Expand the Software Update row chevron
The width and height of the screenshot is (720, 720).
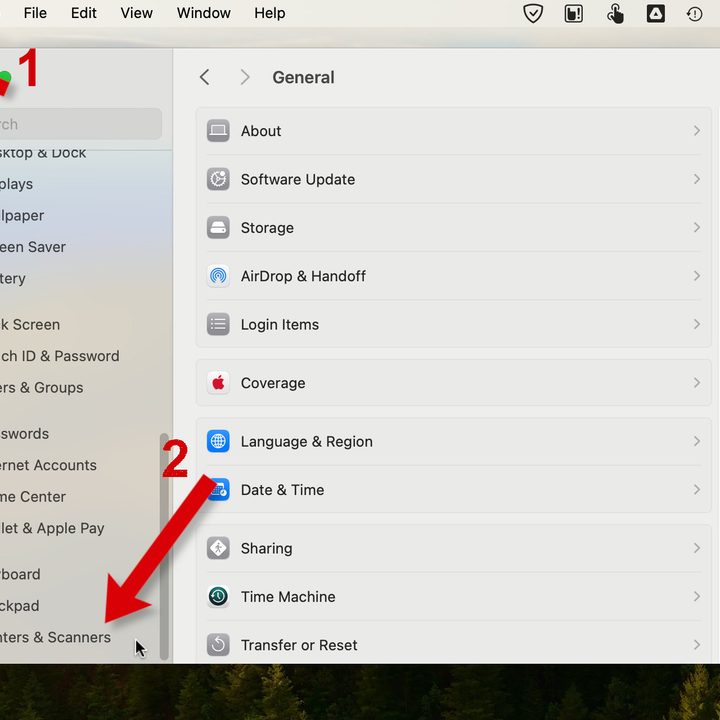click(697, 179)
